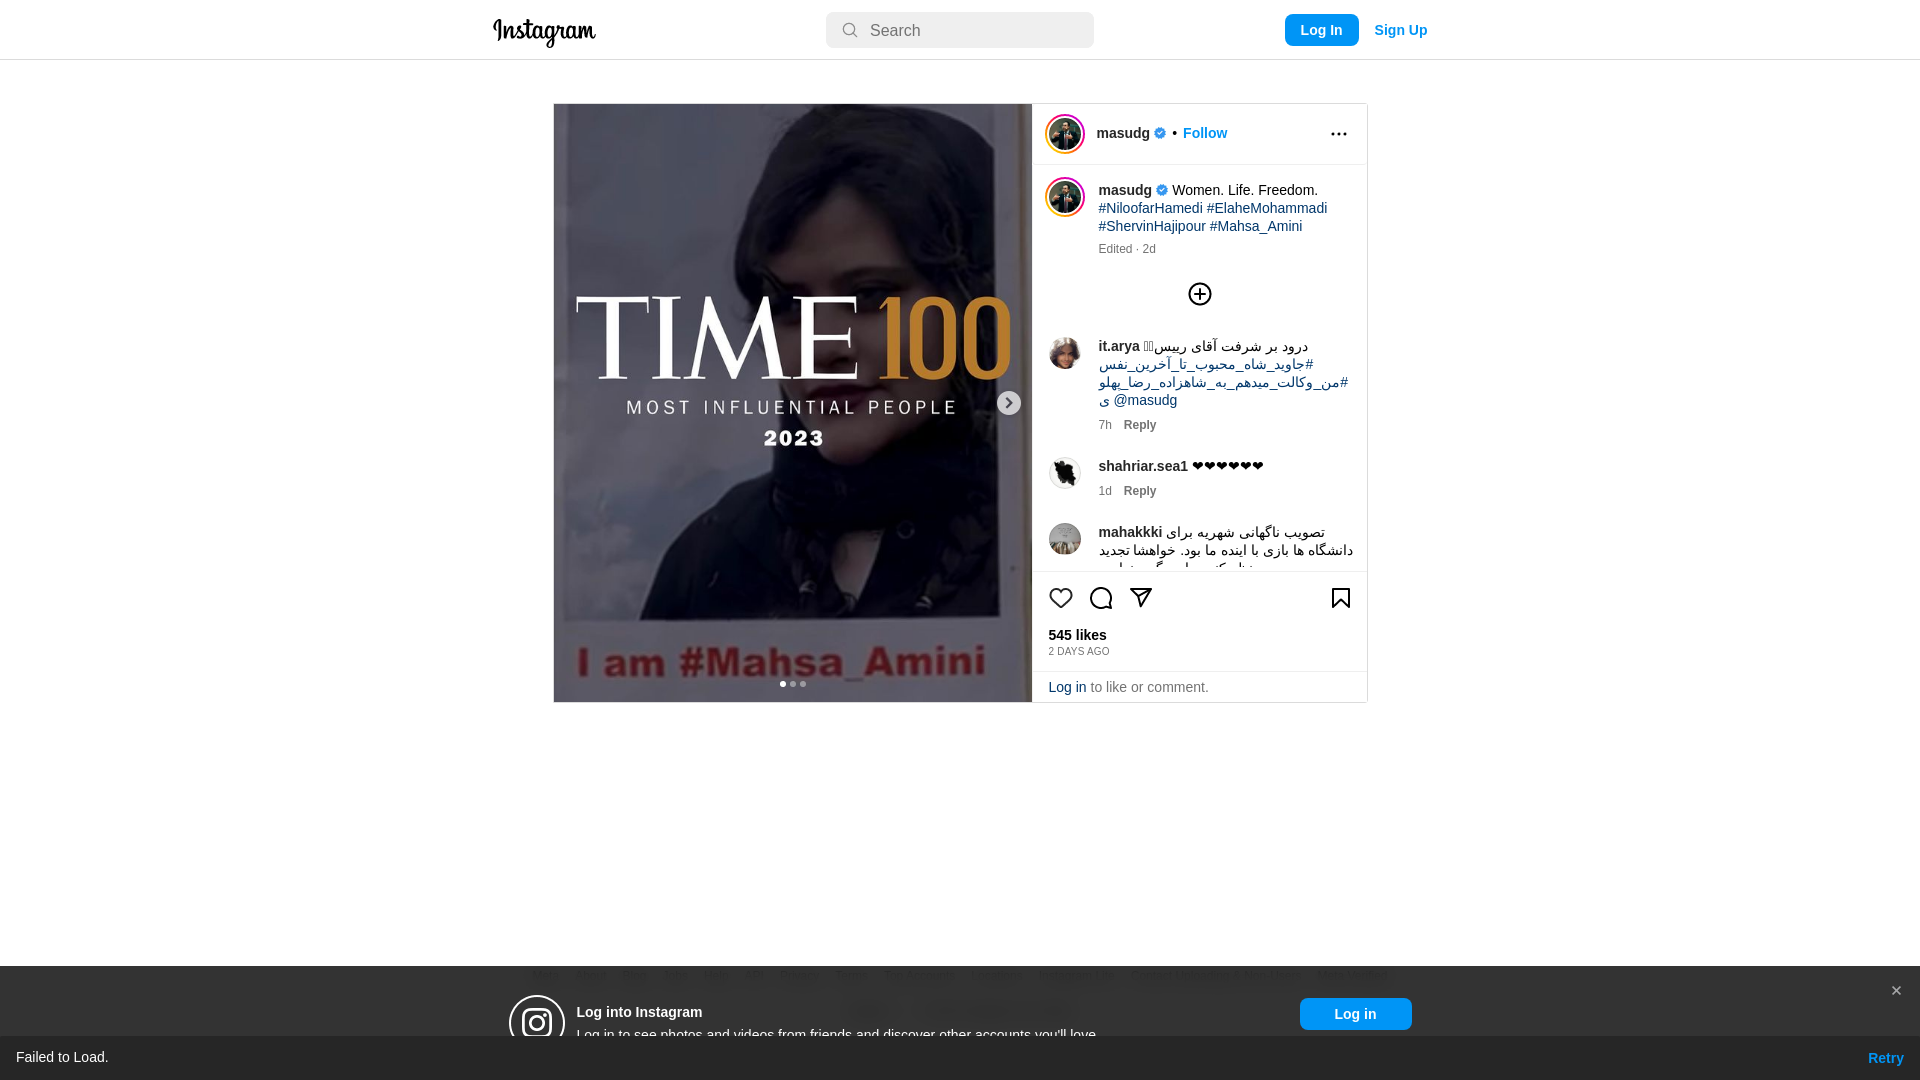Image resolution: width=1920 pixels, height=1080 pixels.
Task: Open the three-dot more options menu
Action: 1338,134
